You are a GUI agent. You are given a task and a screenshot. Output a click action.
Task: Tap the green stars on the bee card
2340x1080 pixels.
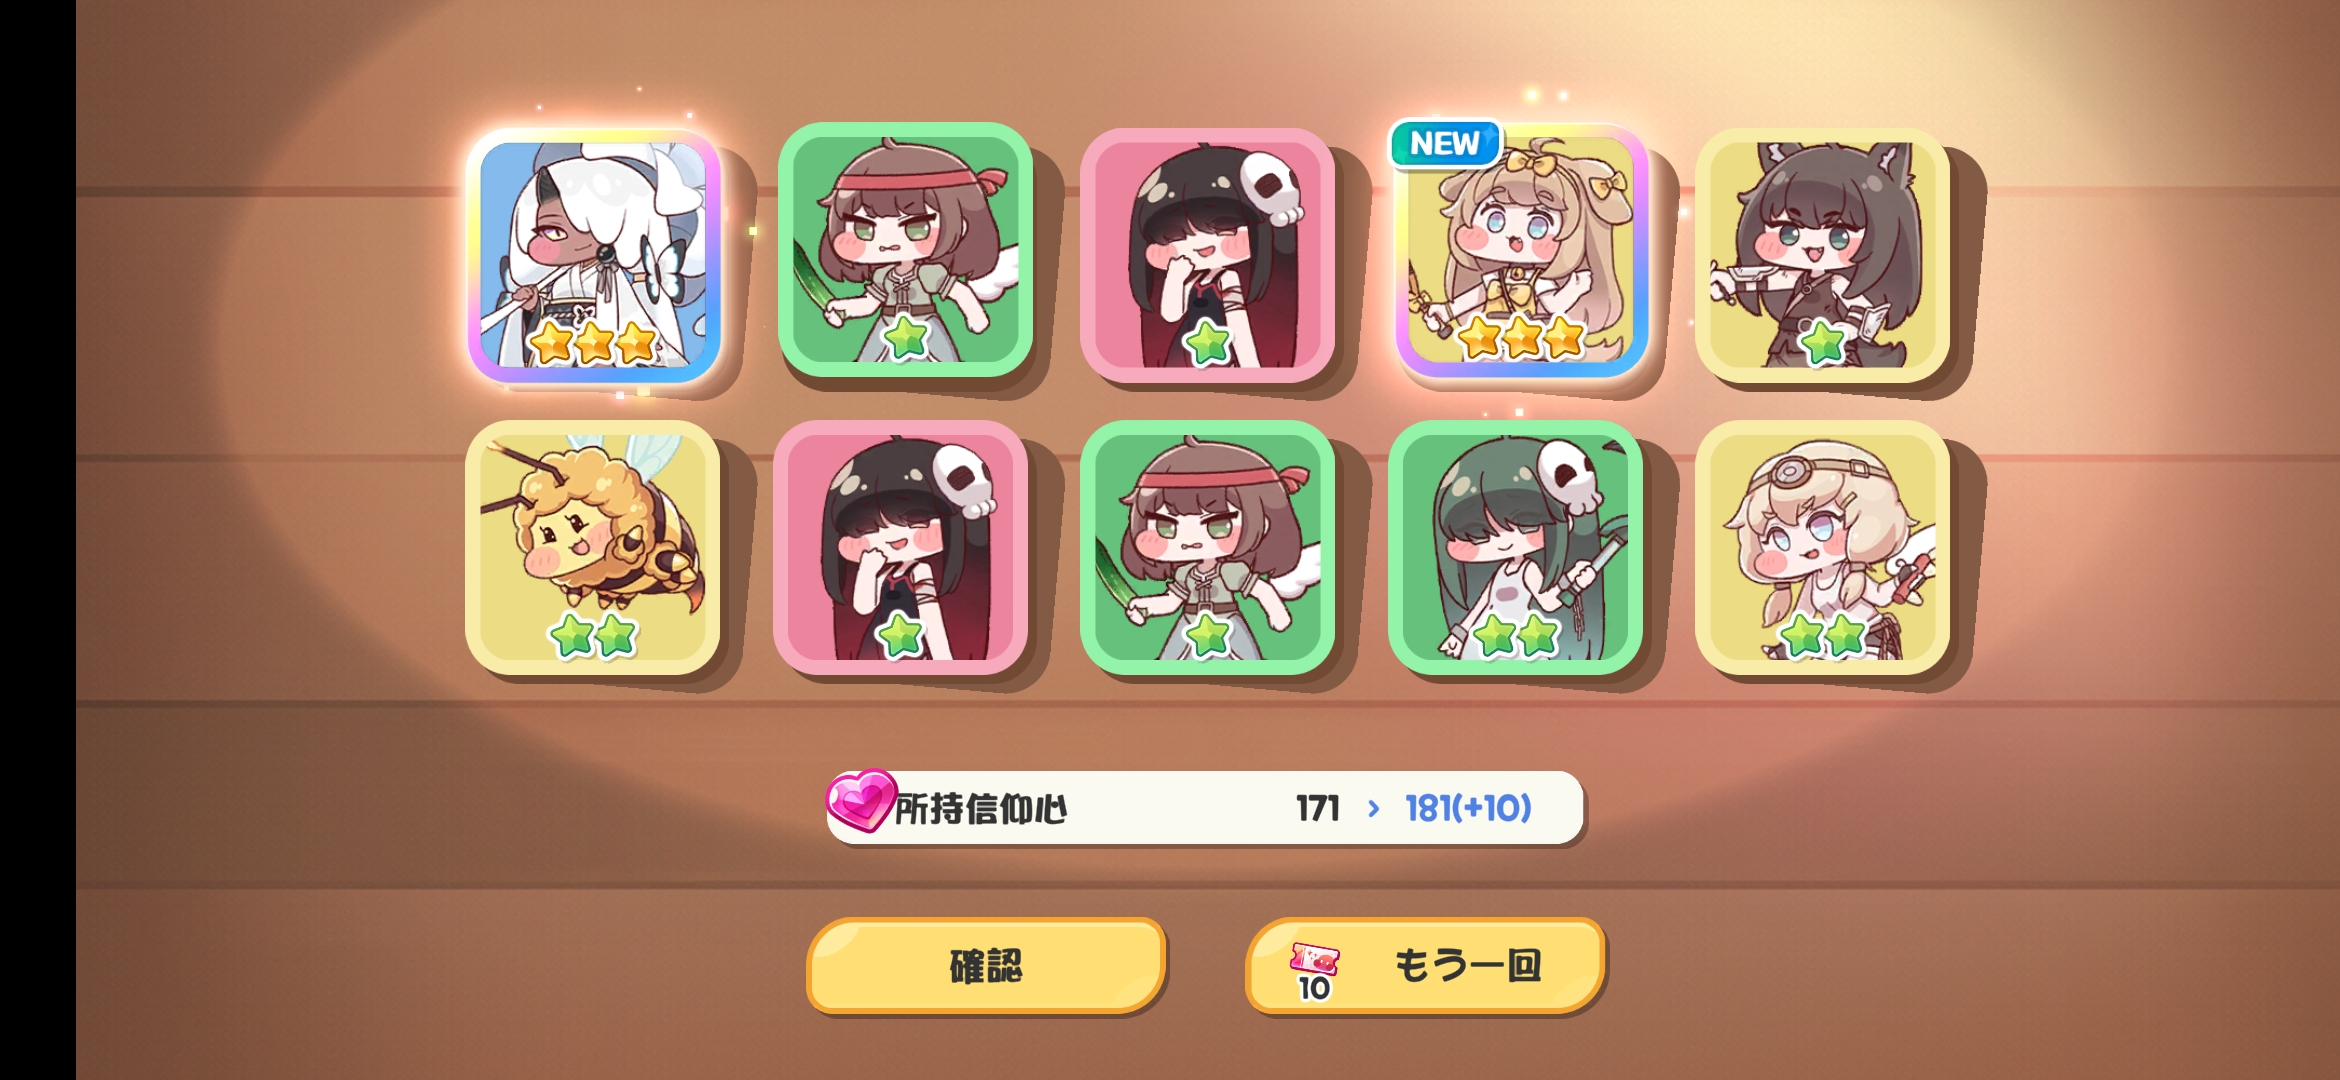593,635
